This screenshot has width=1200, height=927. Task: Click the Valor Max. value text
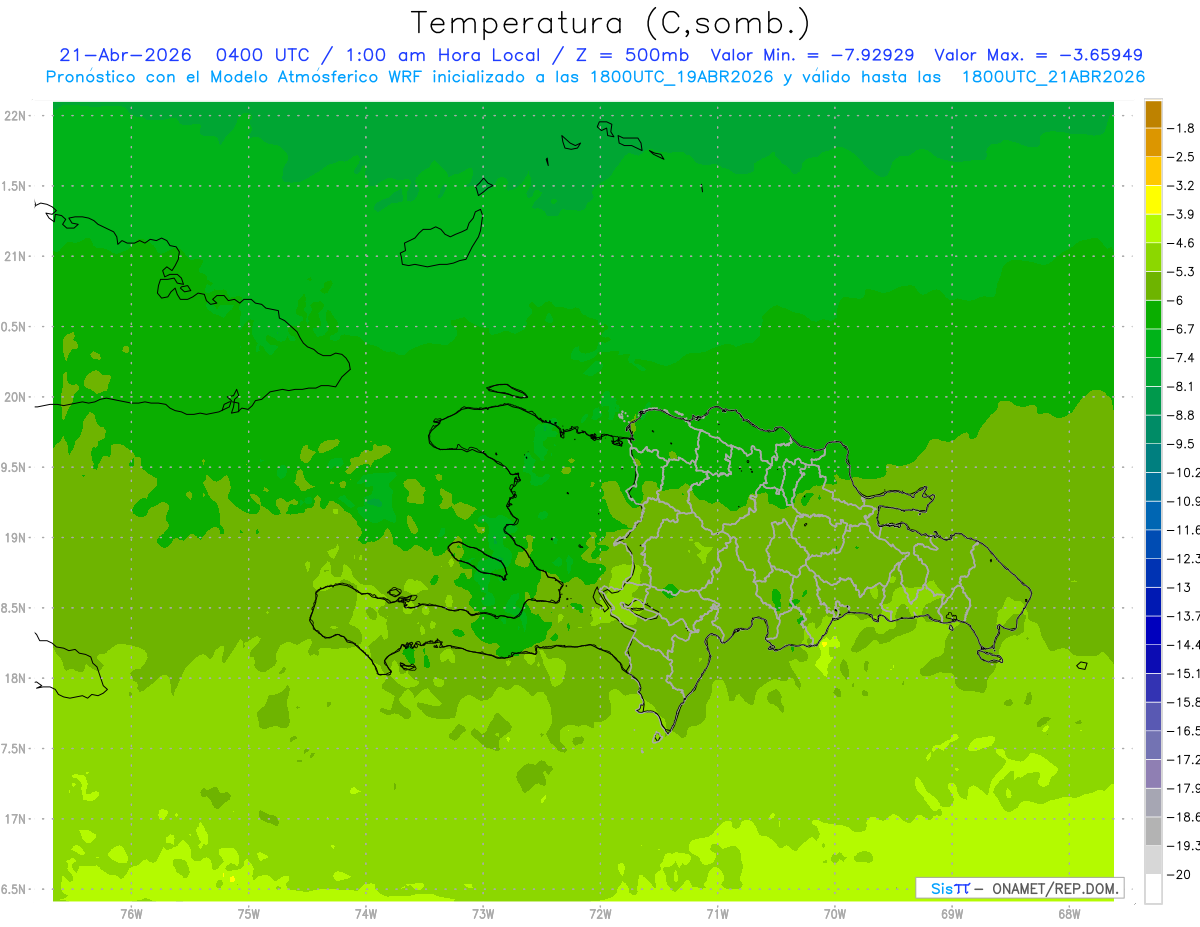[x=1039, y=55]
